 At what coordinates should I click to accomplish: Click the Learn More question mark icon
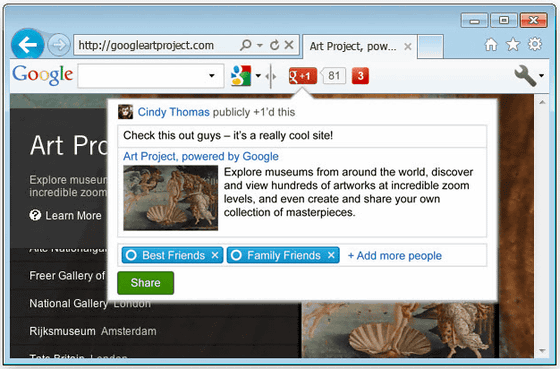point(35,215)
